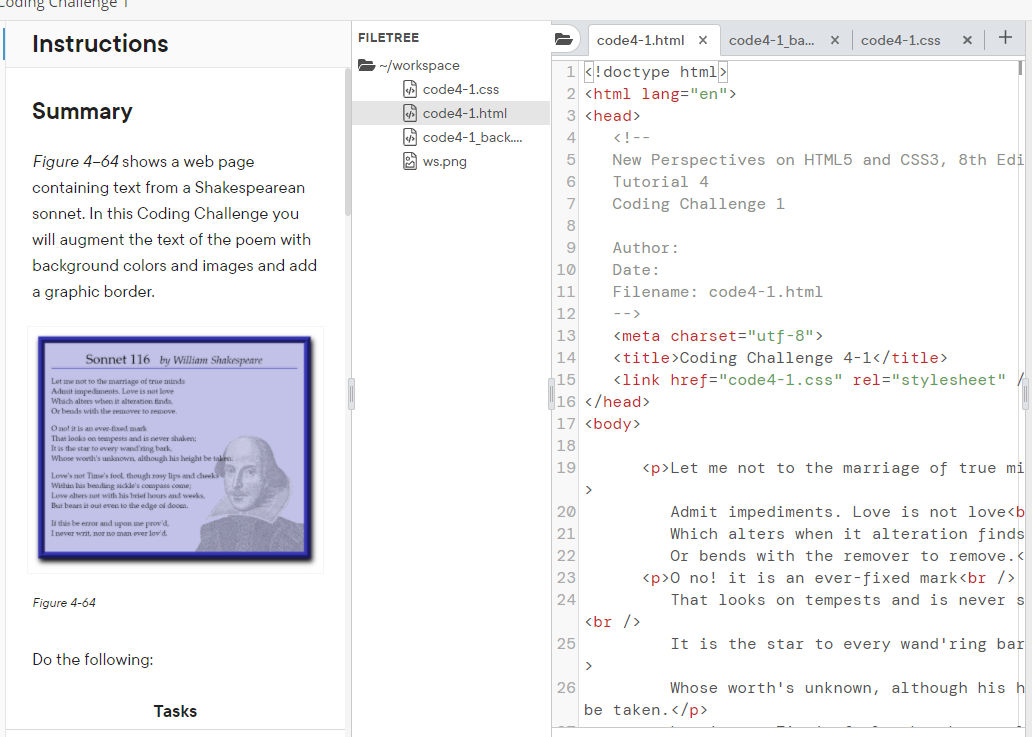
Task: Click 'Admit impediments' code line 20
Action: click(847, 512)
